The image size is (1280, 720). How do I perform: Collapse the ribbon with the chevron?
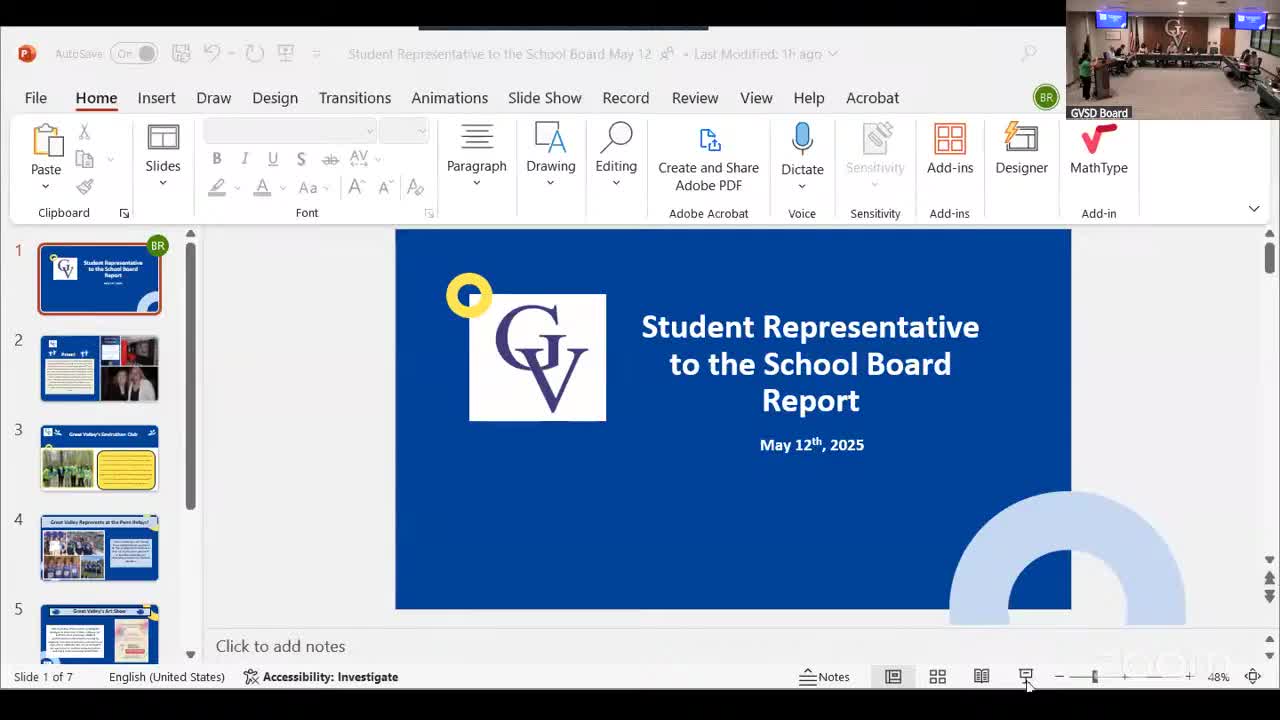pos(1253,208)
